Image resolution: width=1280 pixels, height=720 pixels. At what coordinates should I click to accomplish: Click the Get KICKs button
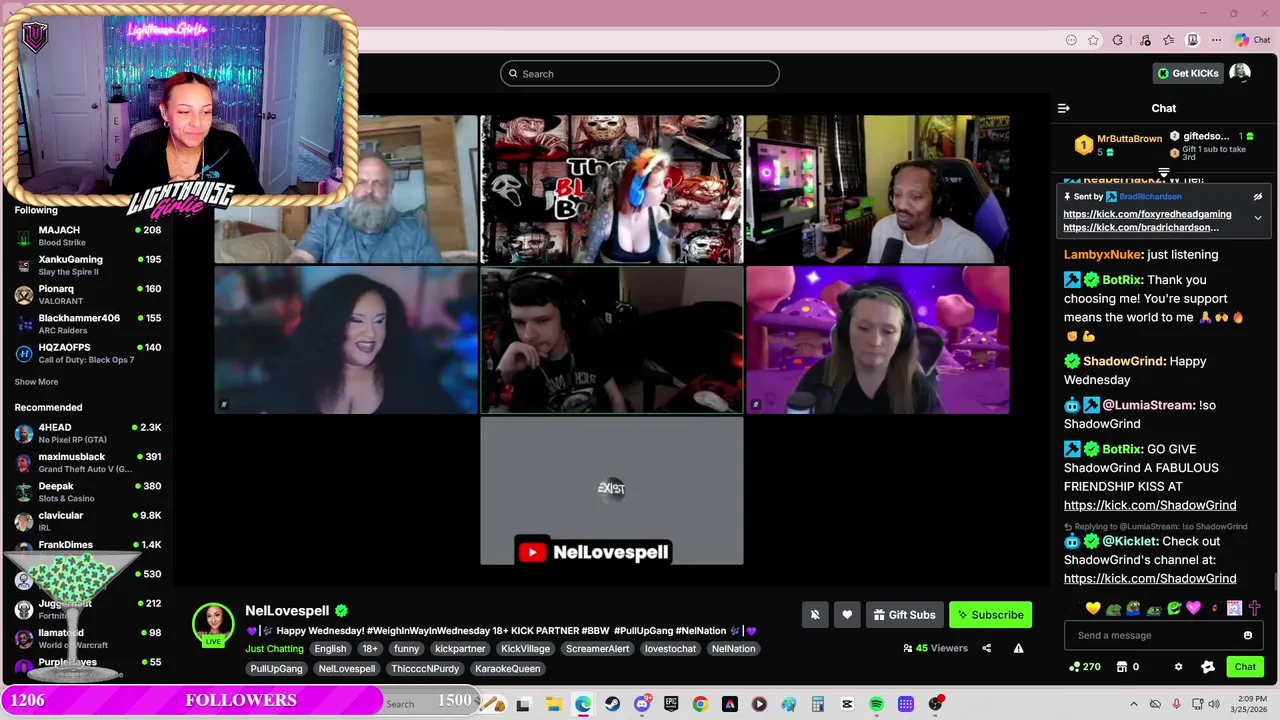tap(1189, 73)
